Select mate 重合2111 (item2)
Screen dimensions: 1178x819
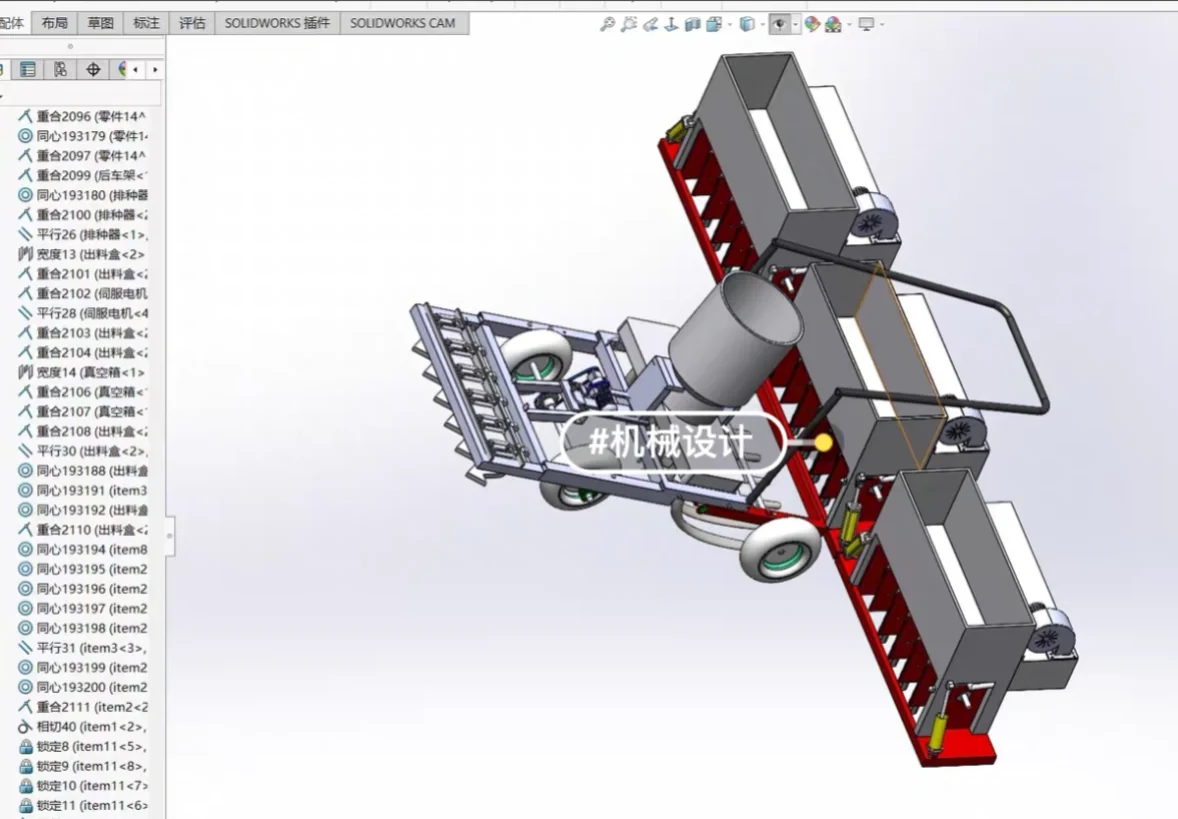(x=81, y=707)
